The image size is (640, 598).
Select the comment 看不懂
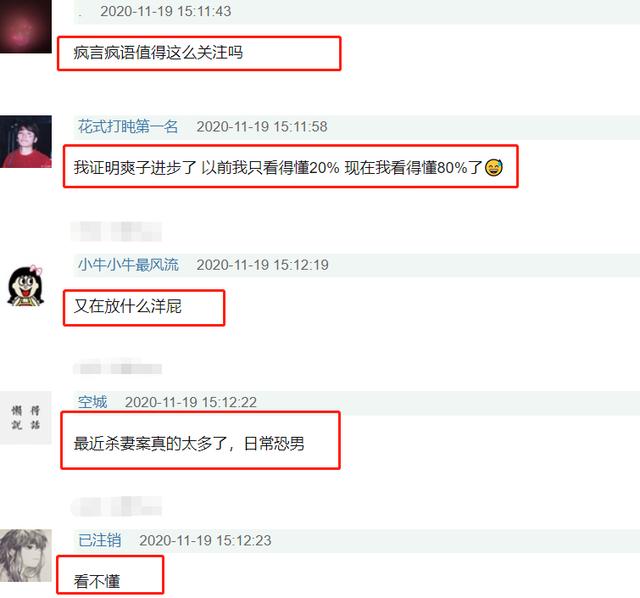coord(97,582)
